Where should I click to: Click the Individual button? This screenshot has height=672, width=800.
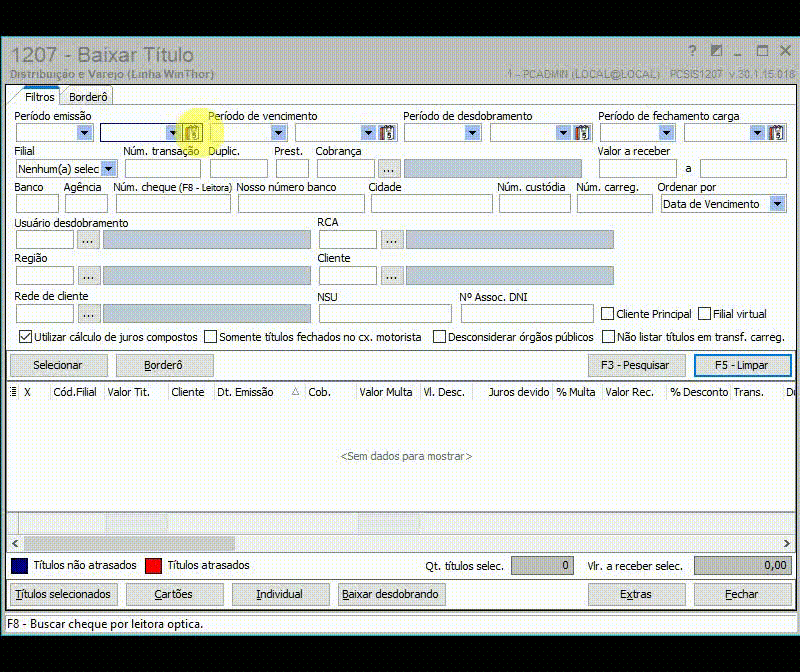[280, 594]
